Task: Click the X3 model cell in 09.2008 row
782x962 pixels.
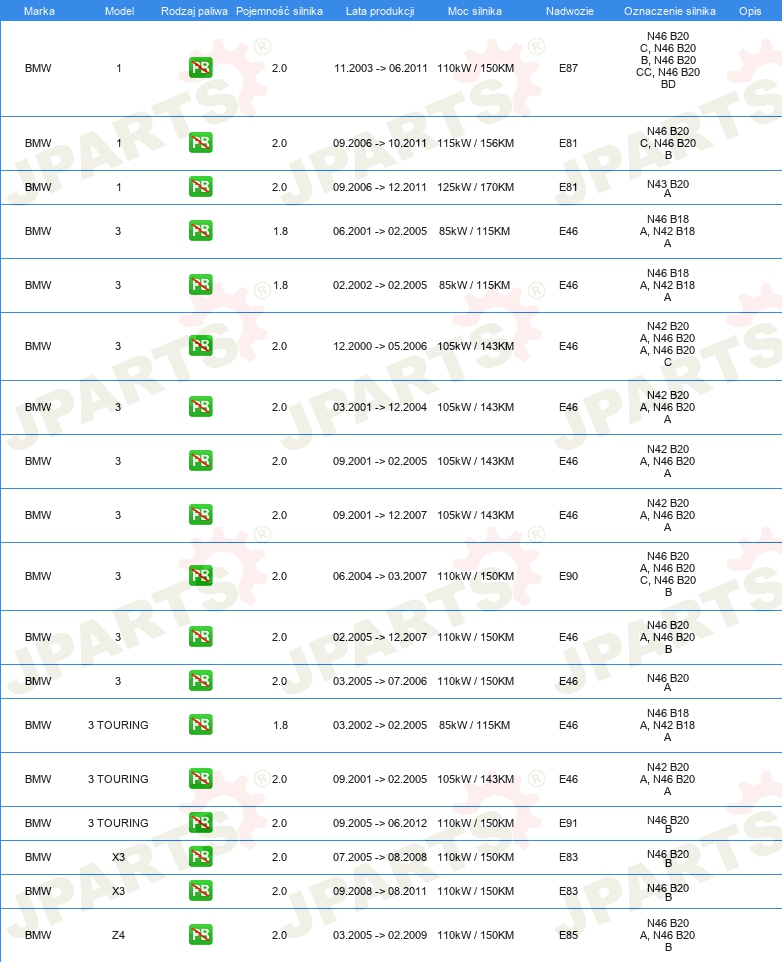Action: click(x=118, y=891)
